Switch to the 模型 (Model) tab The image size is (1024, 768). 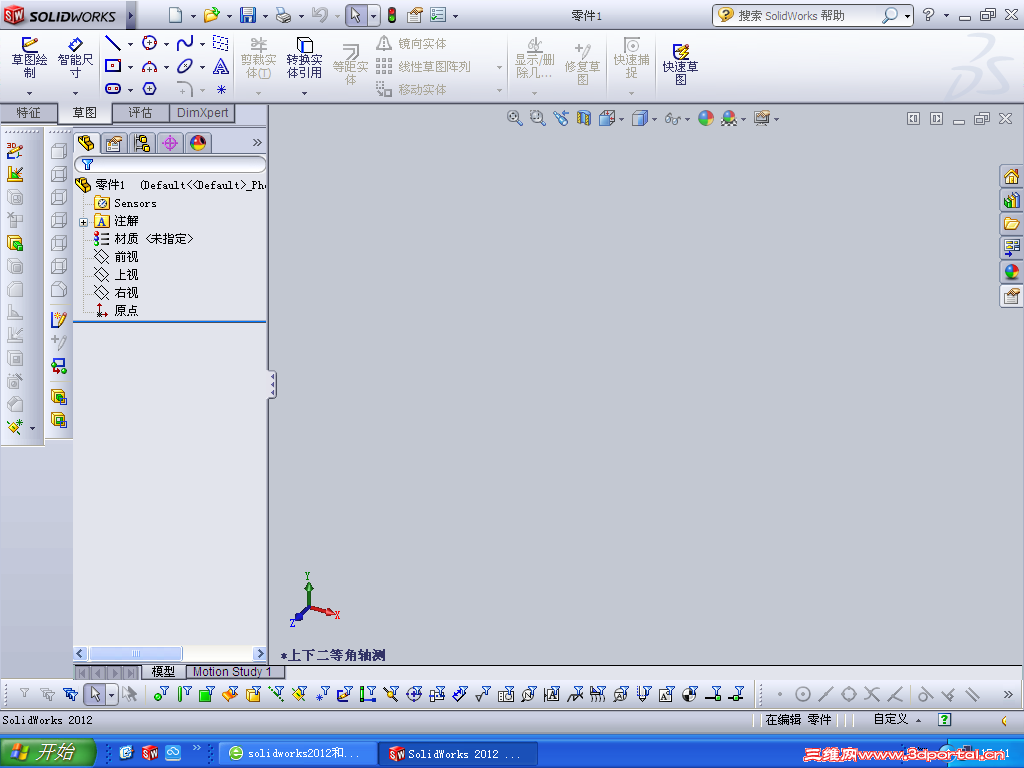[163, 671]
